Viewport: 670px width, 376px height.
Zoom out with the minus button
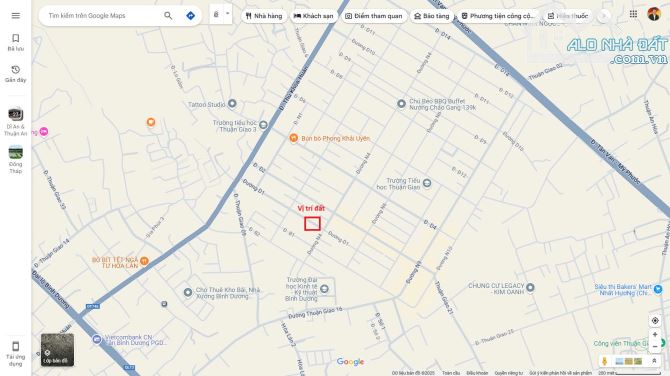tap(655, 347)
